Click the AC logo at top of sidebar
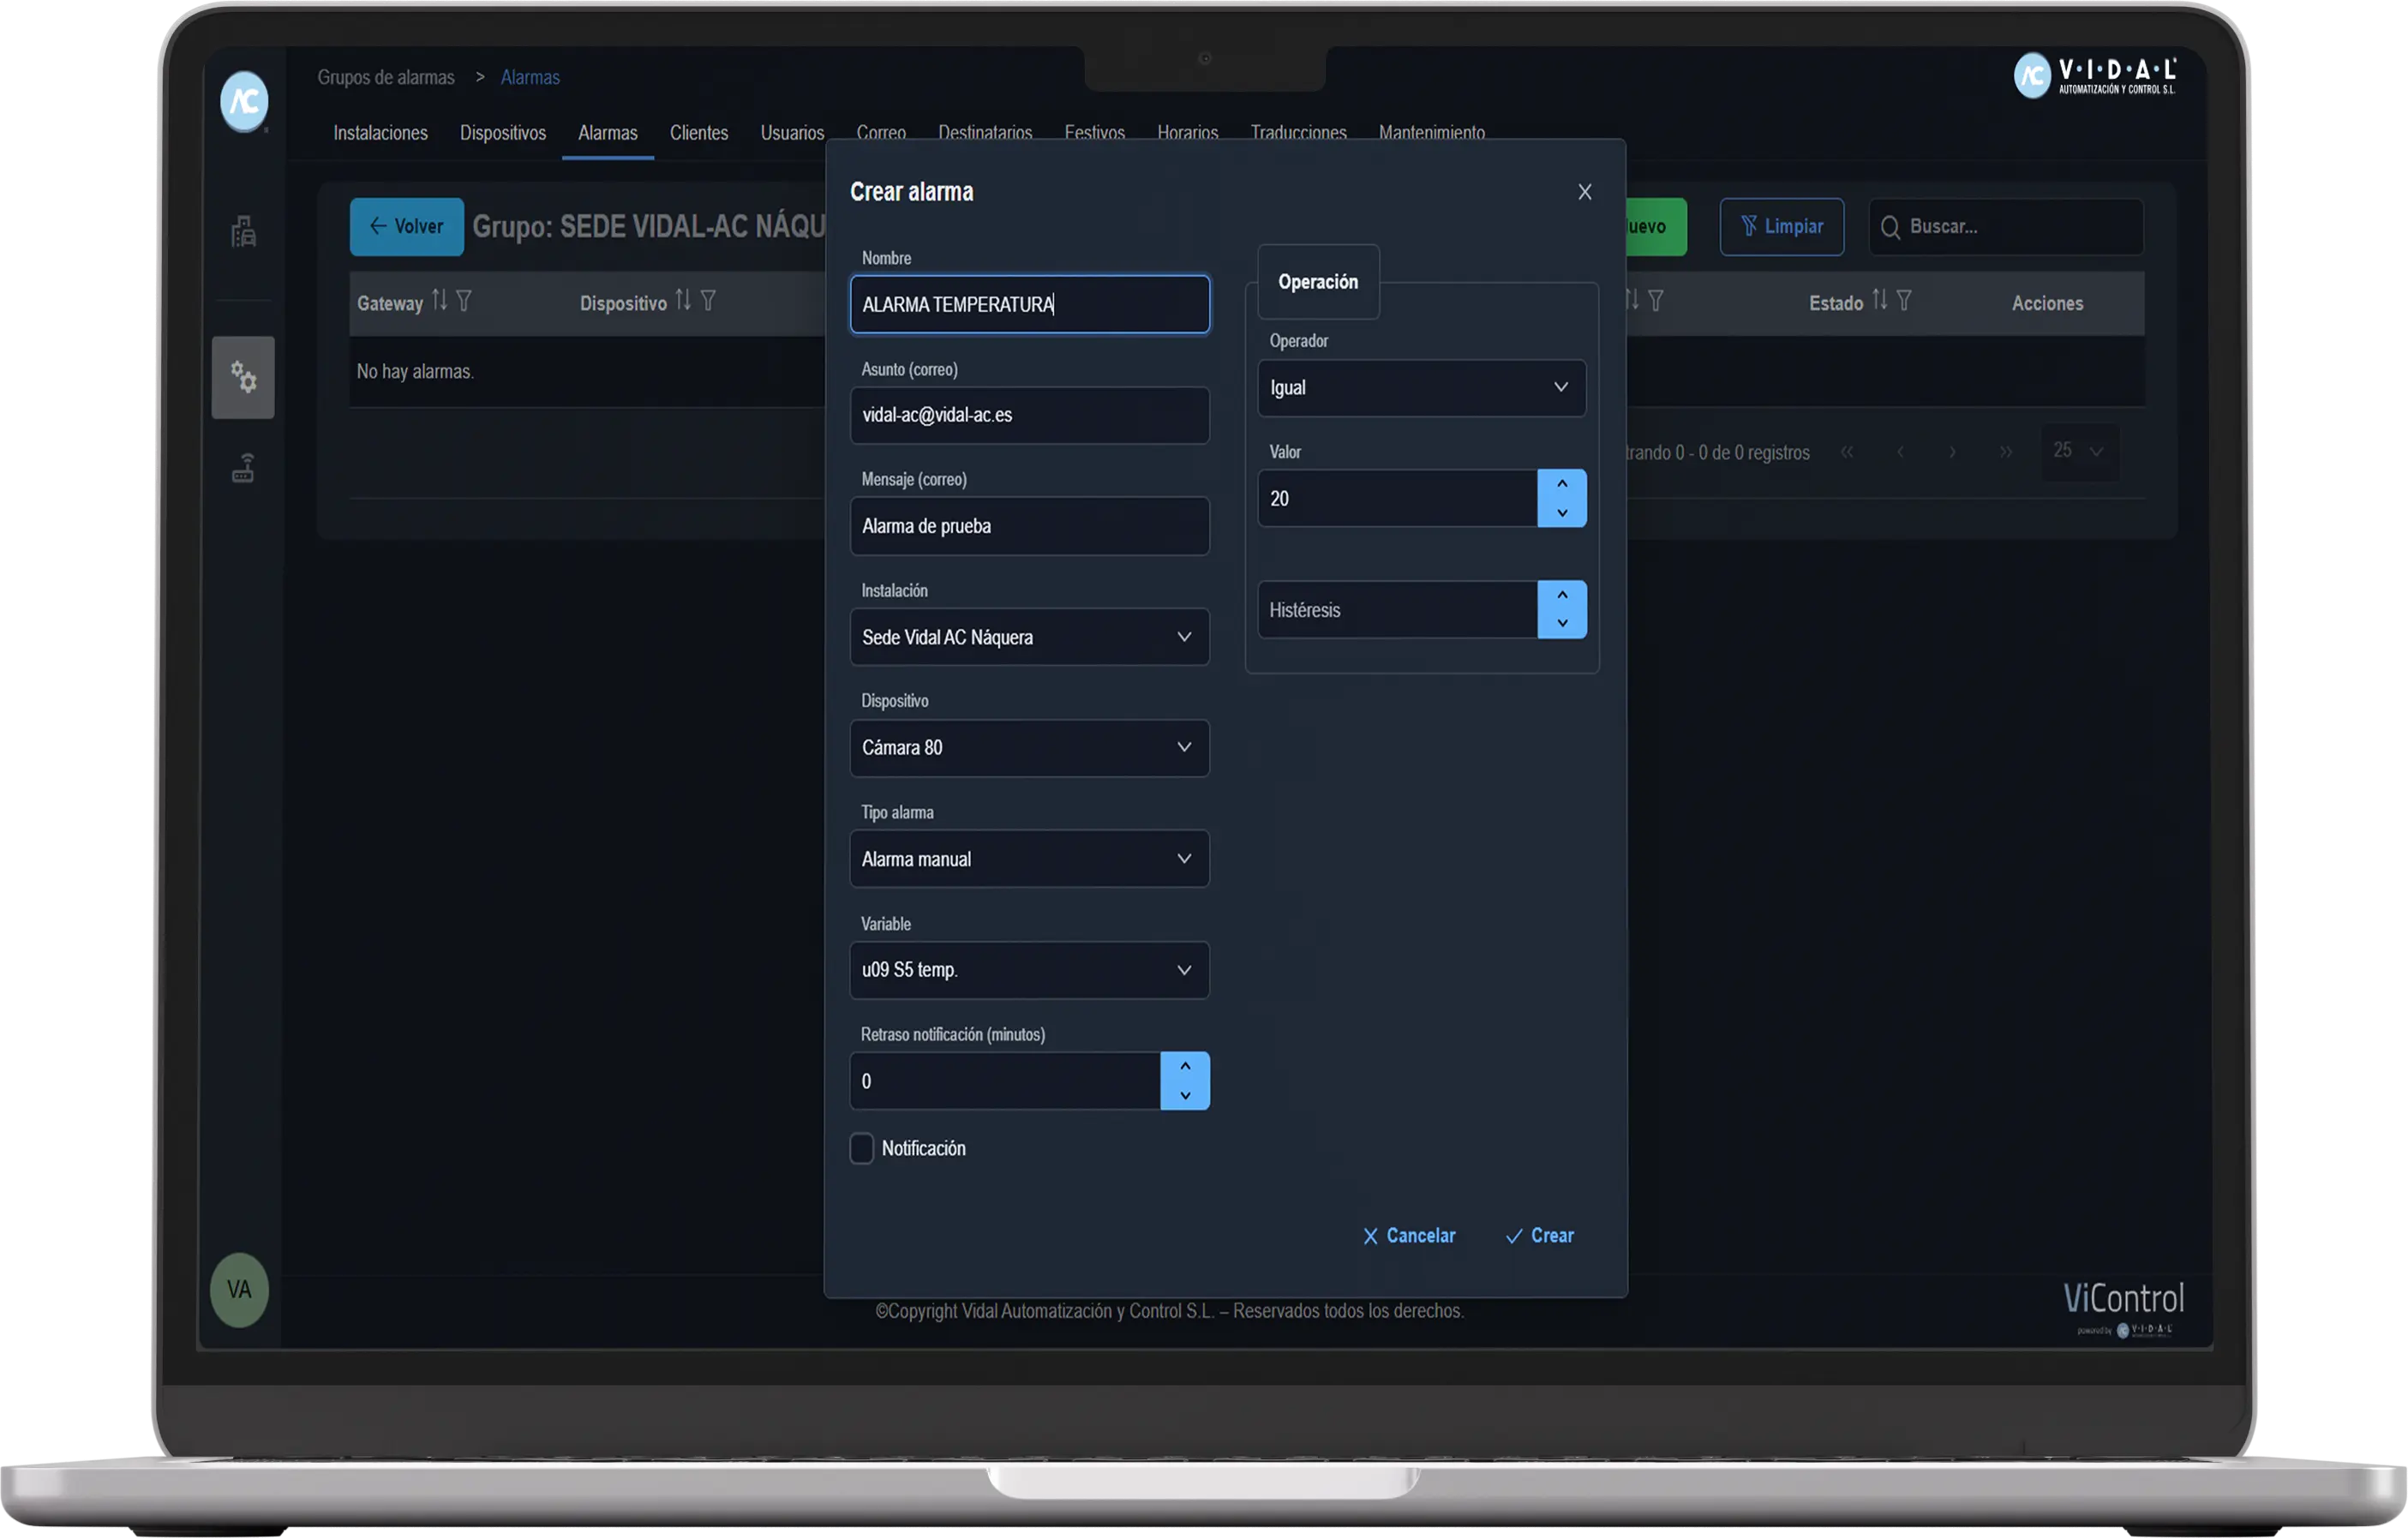2408x1539 pixels. [x=243, y=101]
